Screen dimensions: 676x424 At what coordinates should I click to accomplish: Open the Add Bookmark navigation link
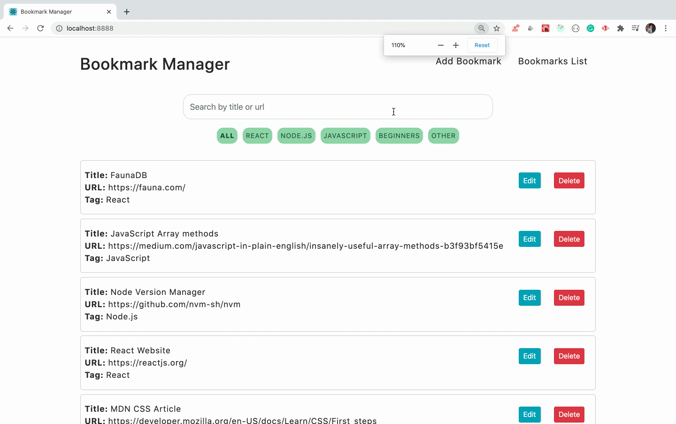point(468,61)
